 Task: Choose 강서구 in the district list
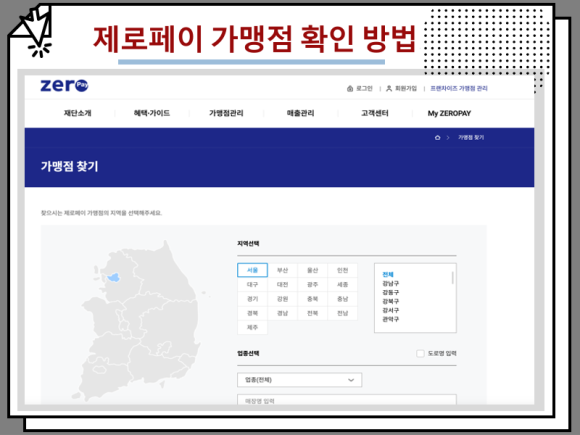click(x=391, y=310)
